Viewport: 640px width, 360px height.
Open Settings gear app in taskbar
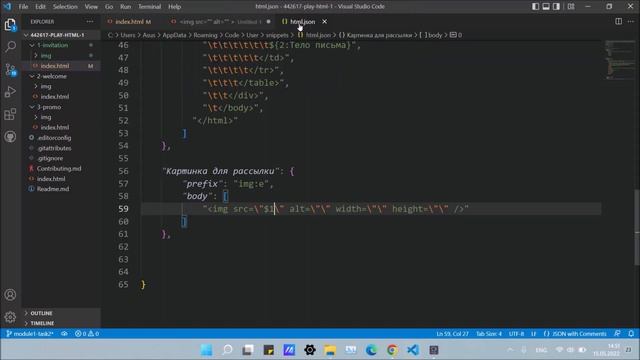(309, 350)
